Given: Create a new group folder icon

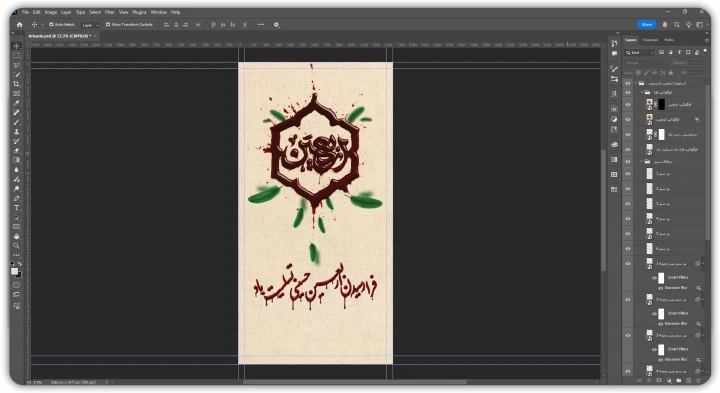Looking at the screenshot, I should [x=679, y=381].
